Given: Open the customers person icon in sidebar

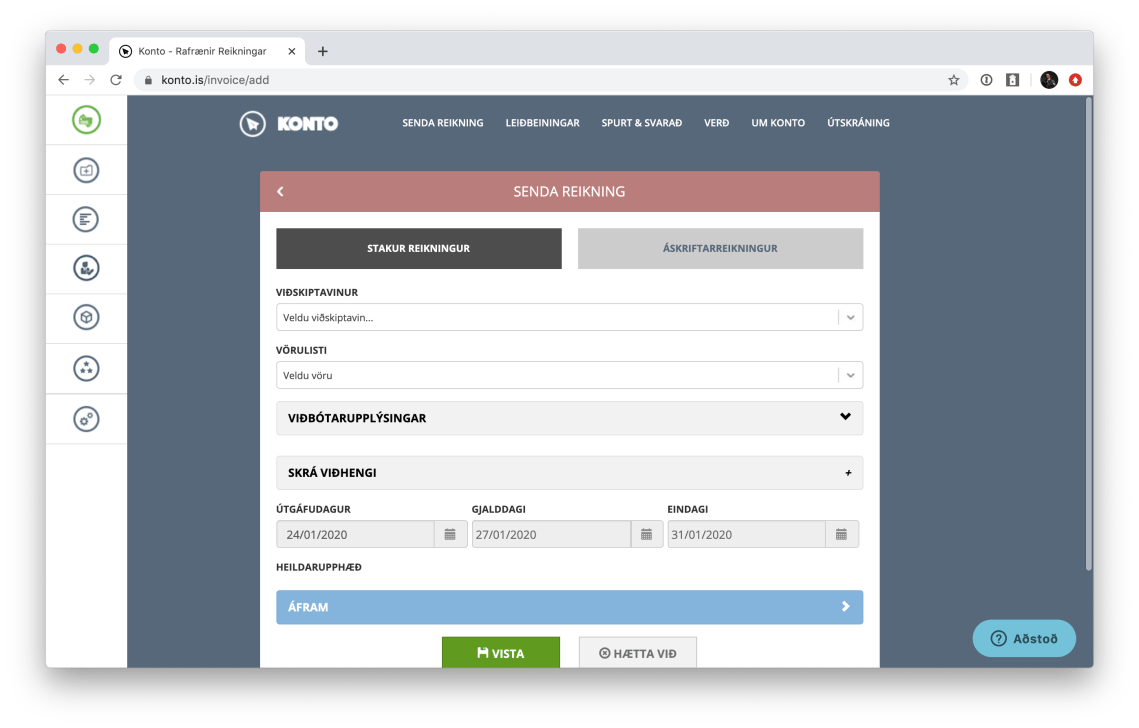Looking at the screenshot, I should pyautogui.click(x=87, y=268).
